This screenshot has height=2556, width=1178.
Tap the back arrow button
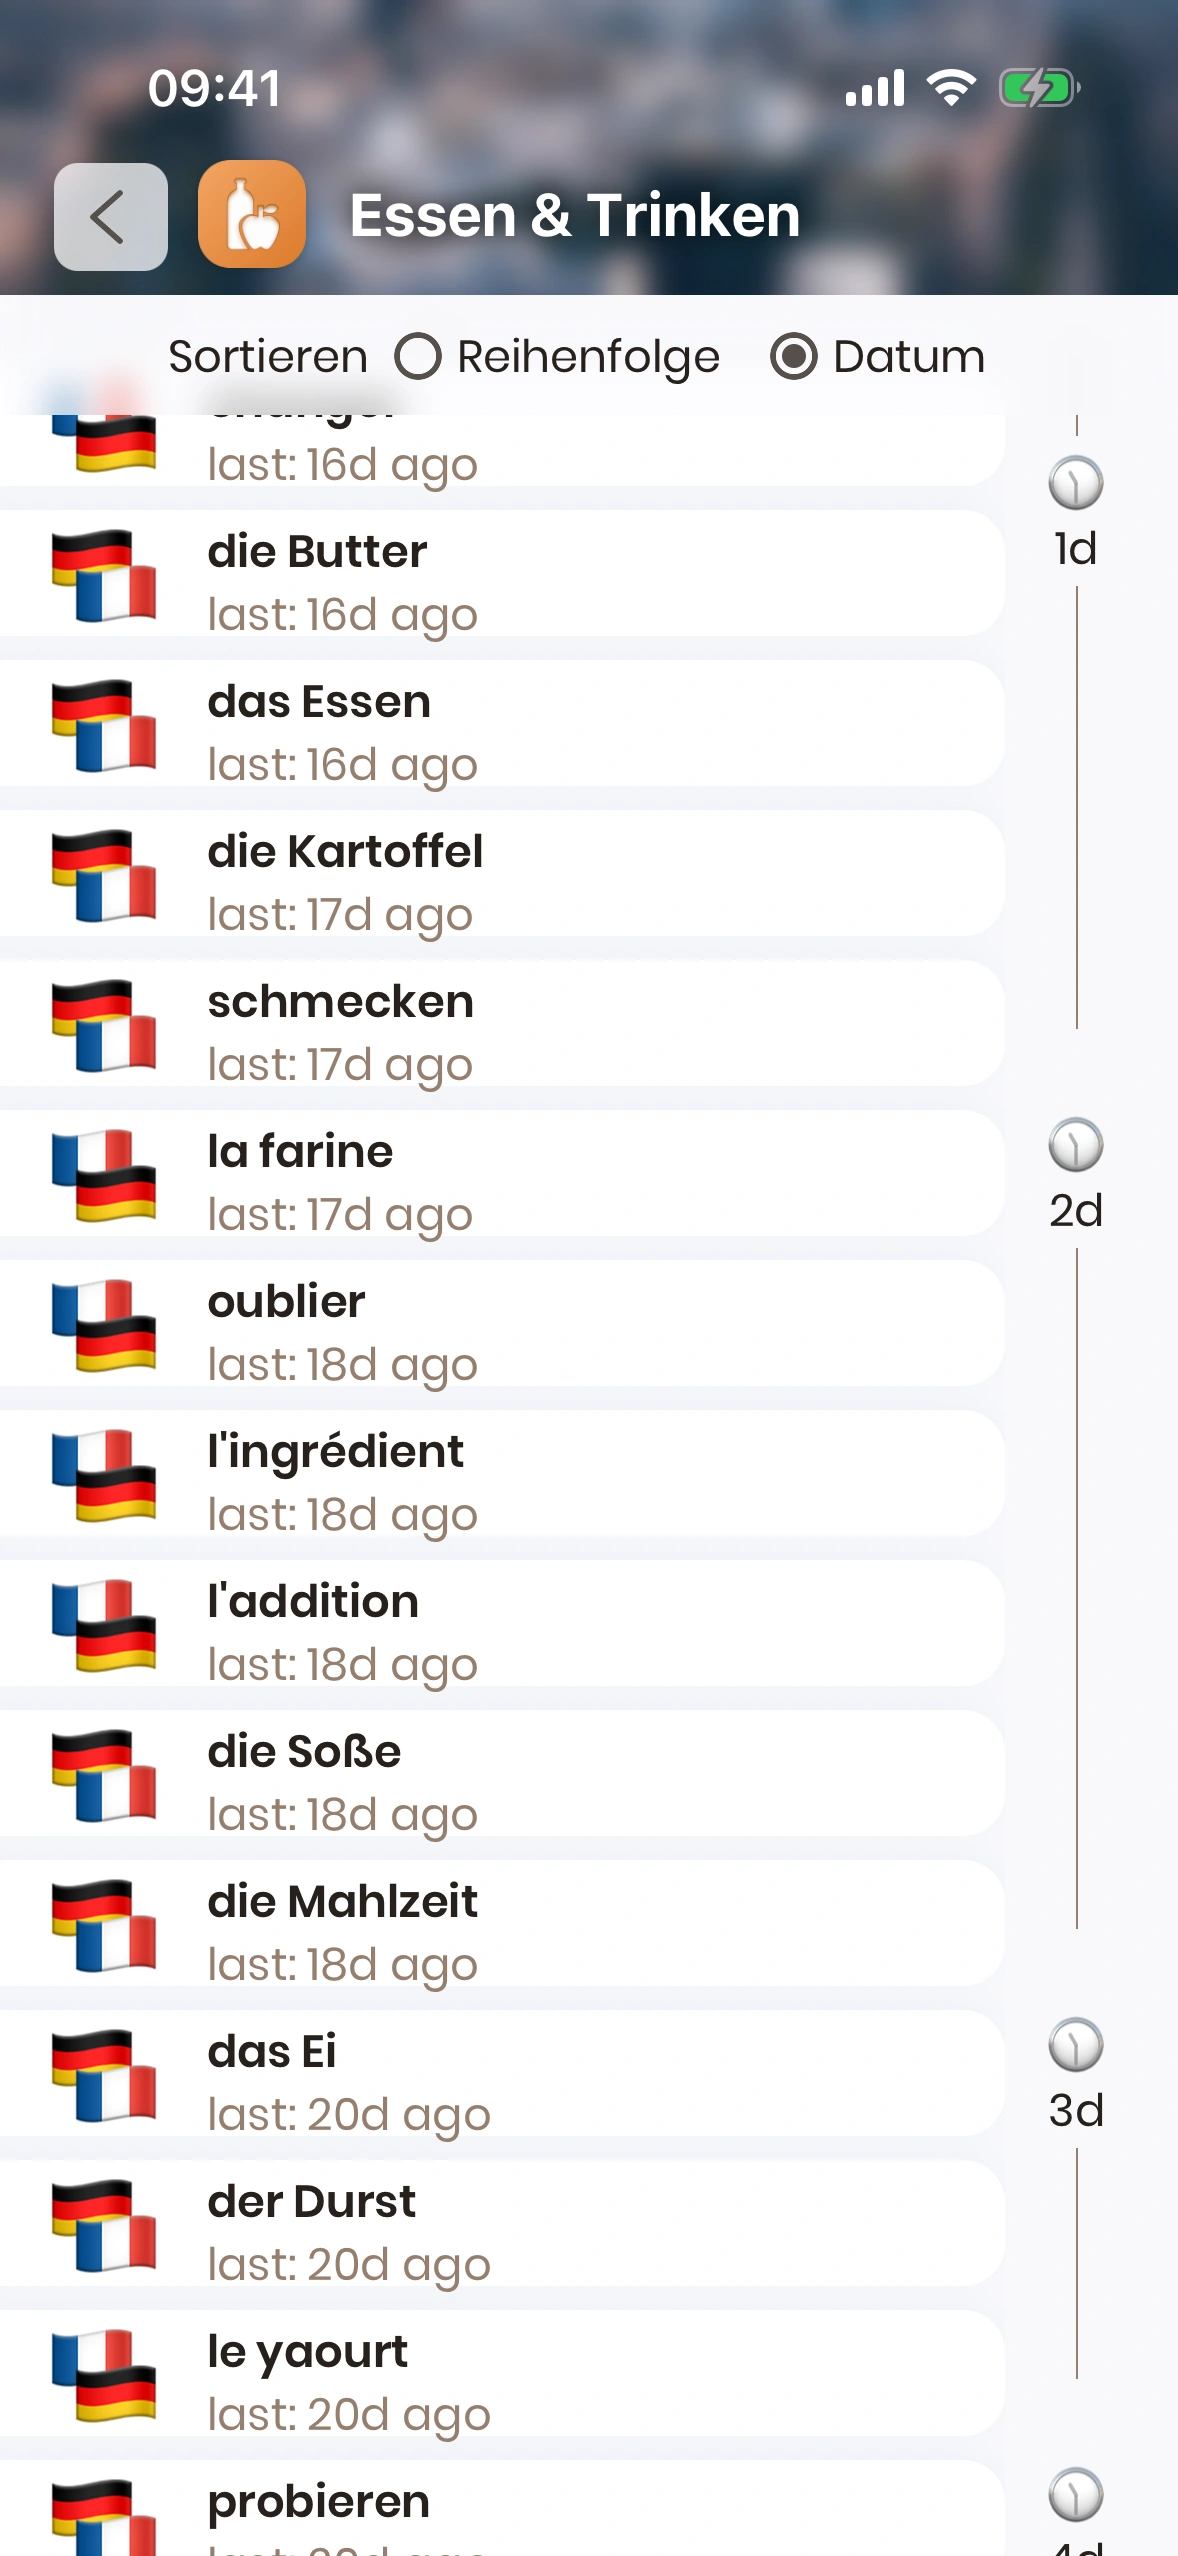point(110,217)
